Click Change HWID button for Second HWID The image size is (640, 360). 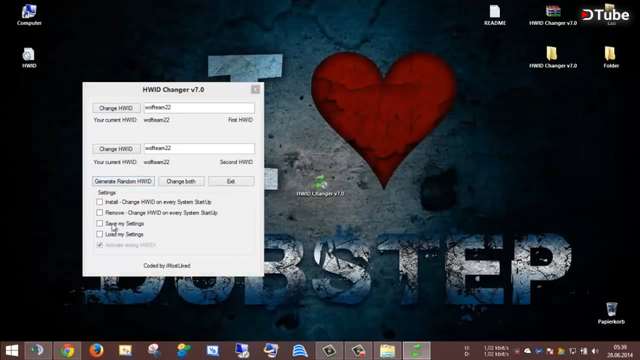pyautogui.click(x=116, y=149)
